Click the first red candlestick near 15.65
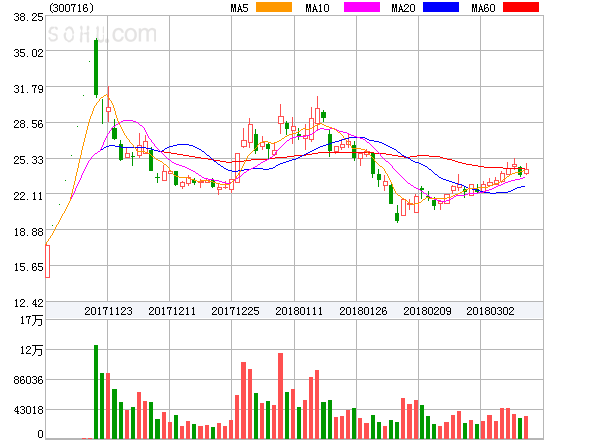The width and height of the screenshot is (600, 440). coord(47,261)
